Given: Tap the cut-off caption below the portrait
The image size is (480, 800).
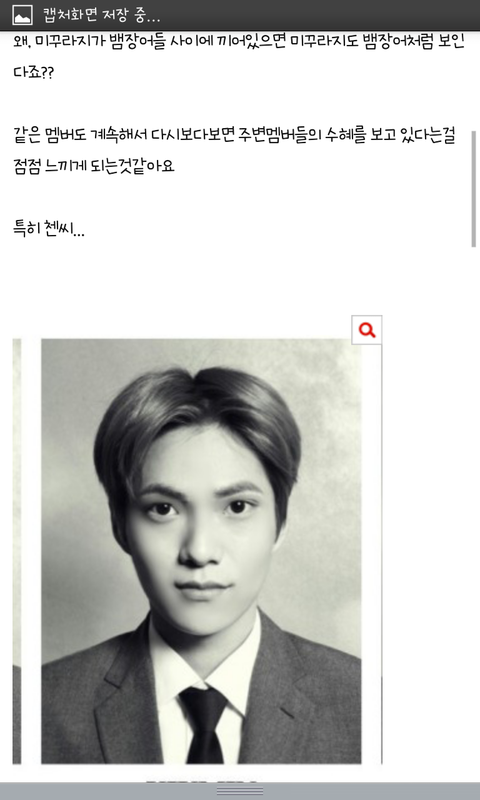Looking at the screenshot, I should point(201,781).
